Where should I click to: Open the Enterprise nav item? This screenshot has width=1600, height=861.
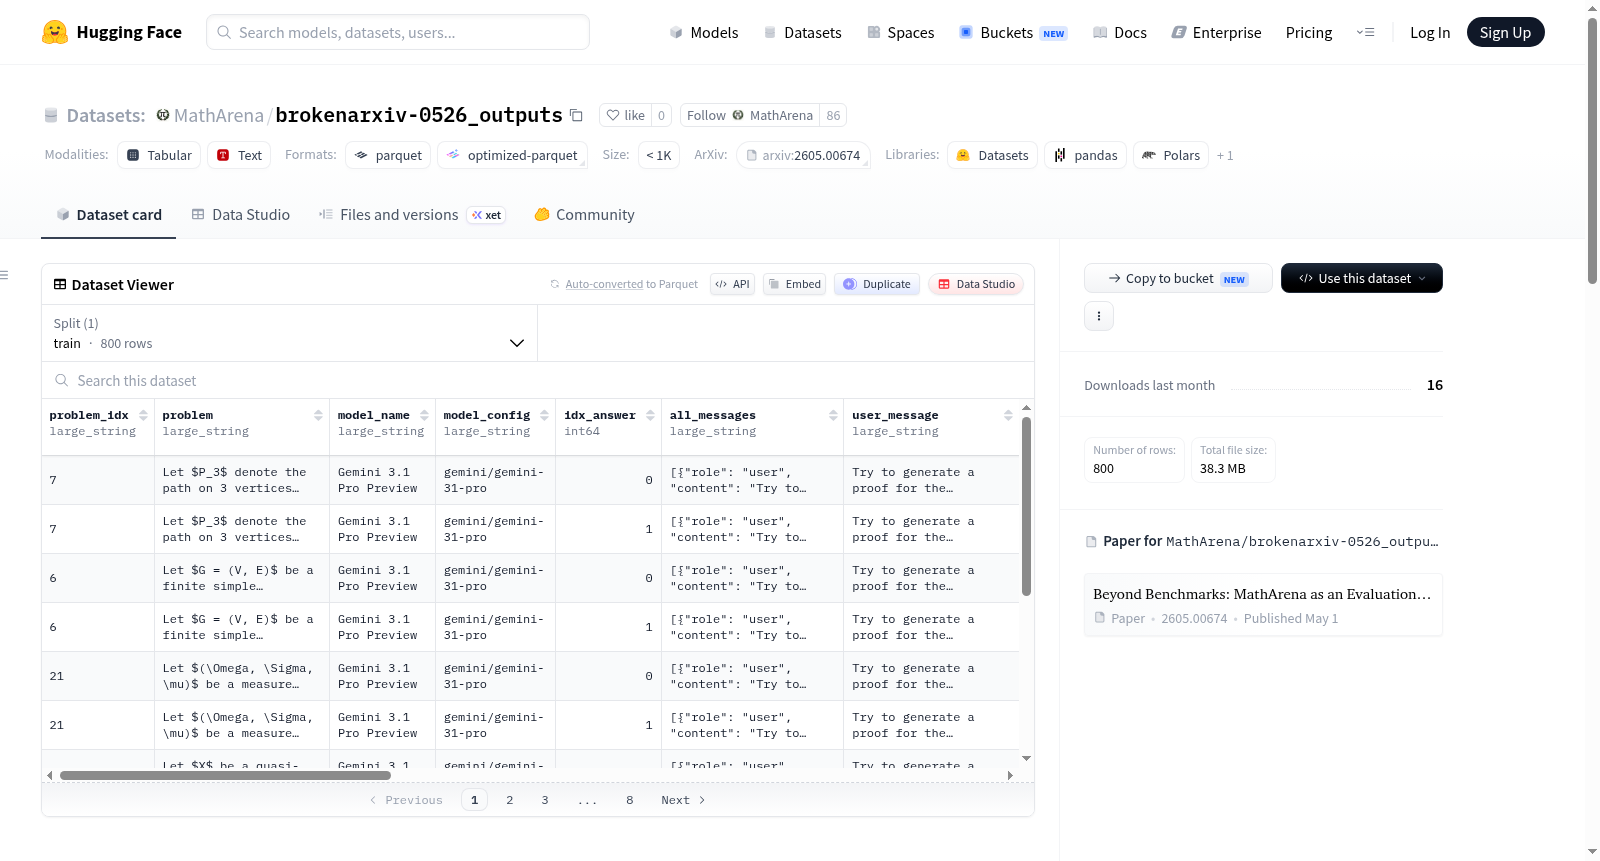[1217, 32]
